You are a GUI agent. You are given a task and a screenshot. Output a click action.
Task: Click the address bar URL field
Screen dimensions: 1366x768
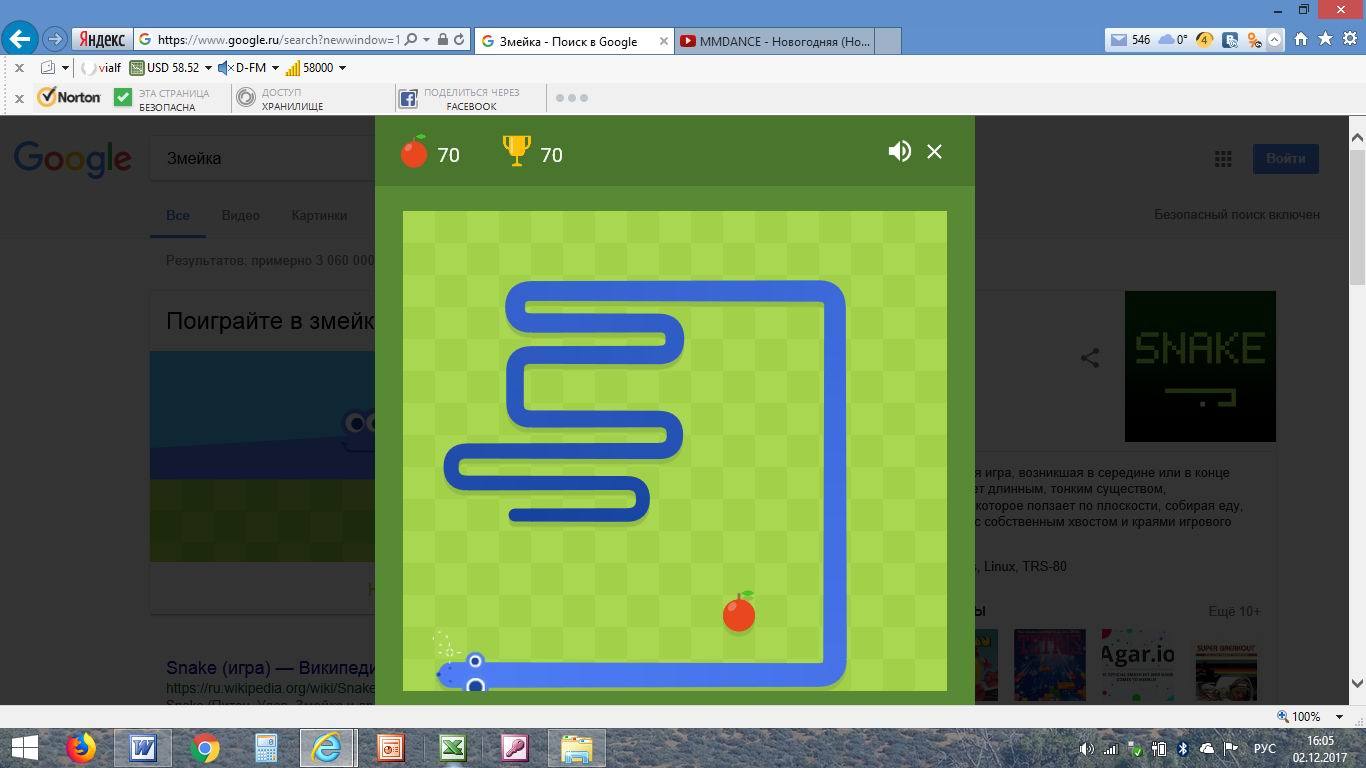click(x=279, y=40)
